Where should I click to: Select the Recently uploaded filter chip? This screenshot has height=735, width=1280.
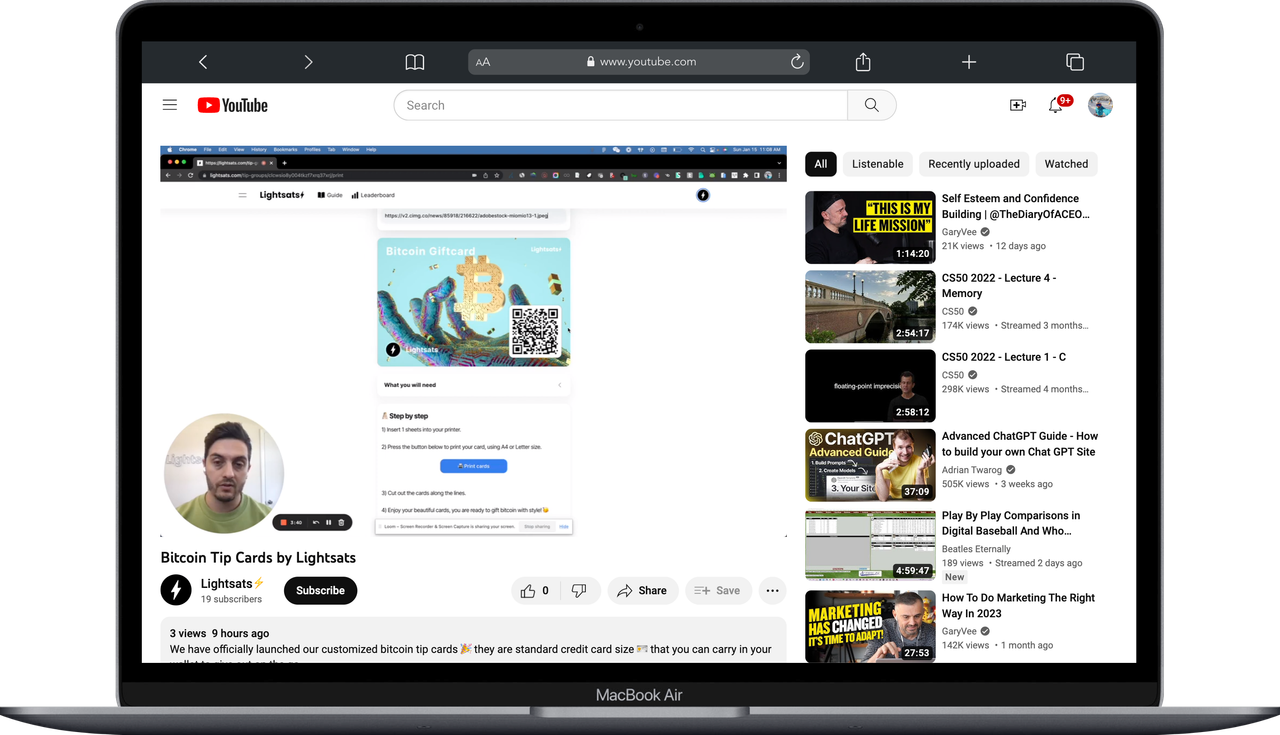(974, 164)
